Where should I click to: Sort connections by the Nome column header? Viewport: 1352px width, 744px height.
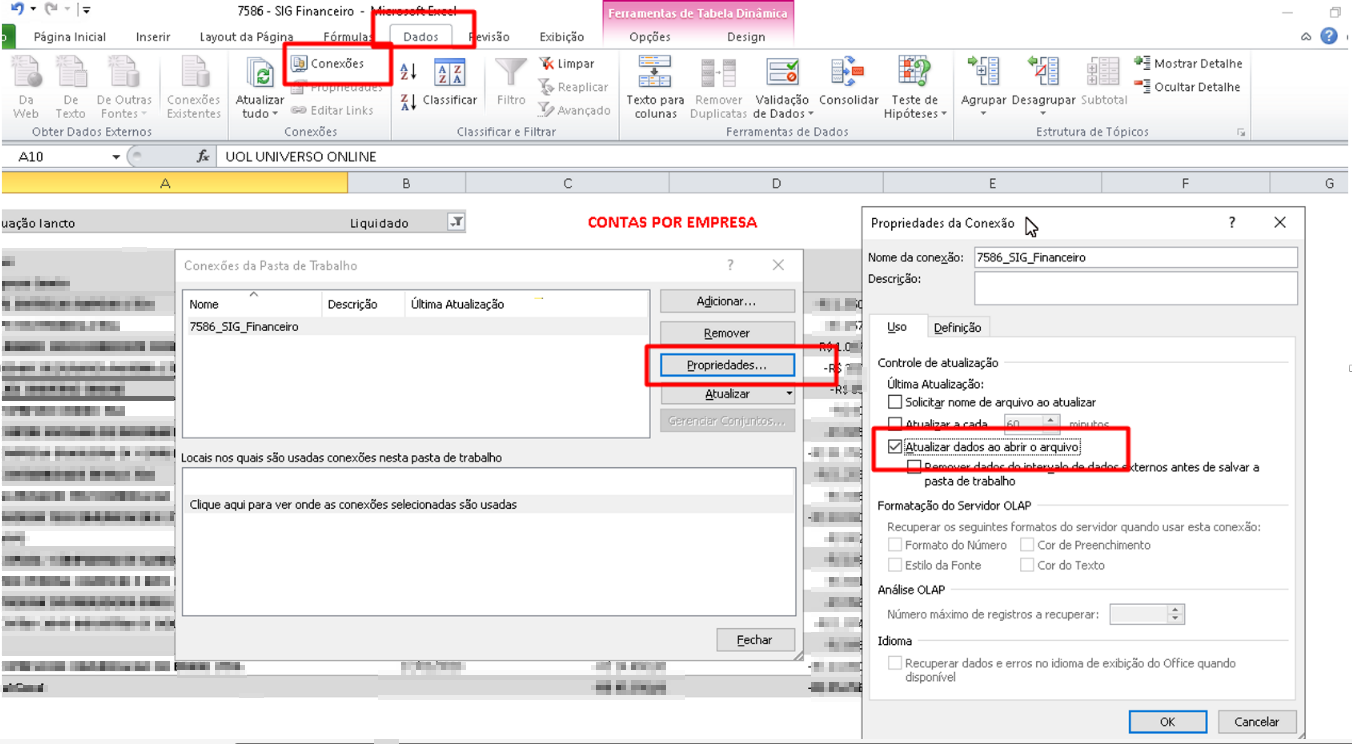(x=253, y=304)
